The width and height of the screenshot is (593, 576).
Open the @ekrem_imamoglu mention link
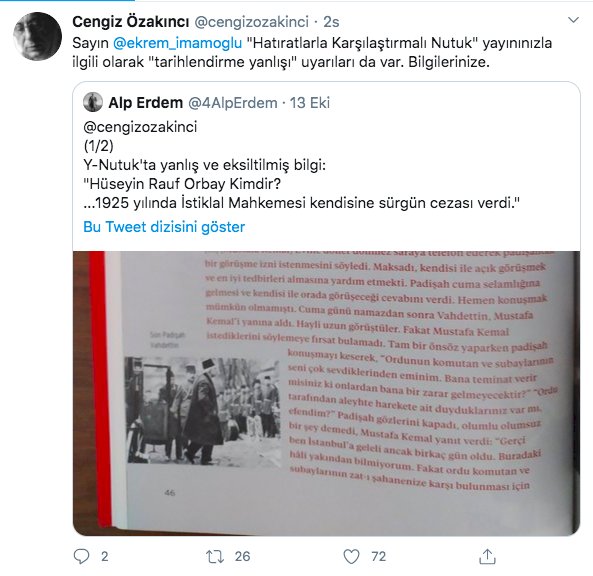177,43
